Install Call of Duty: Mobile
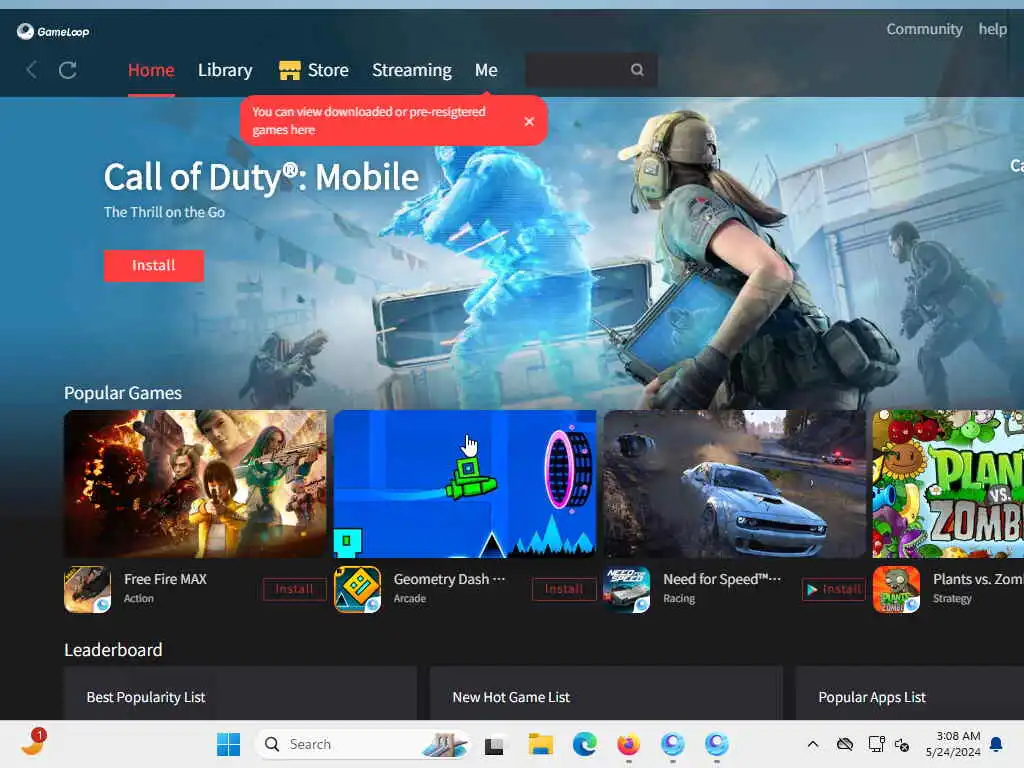 pos(153,265)
